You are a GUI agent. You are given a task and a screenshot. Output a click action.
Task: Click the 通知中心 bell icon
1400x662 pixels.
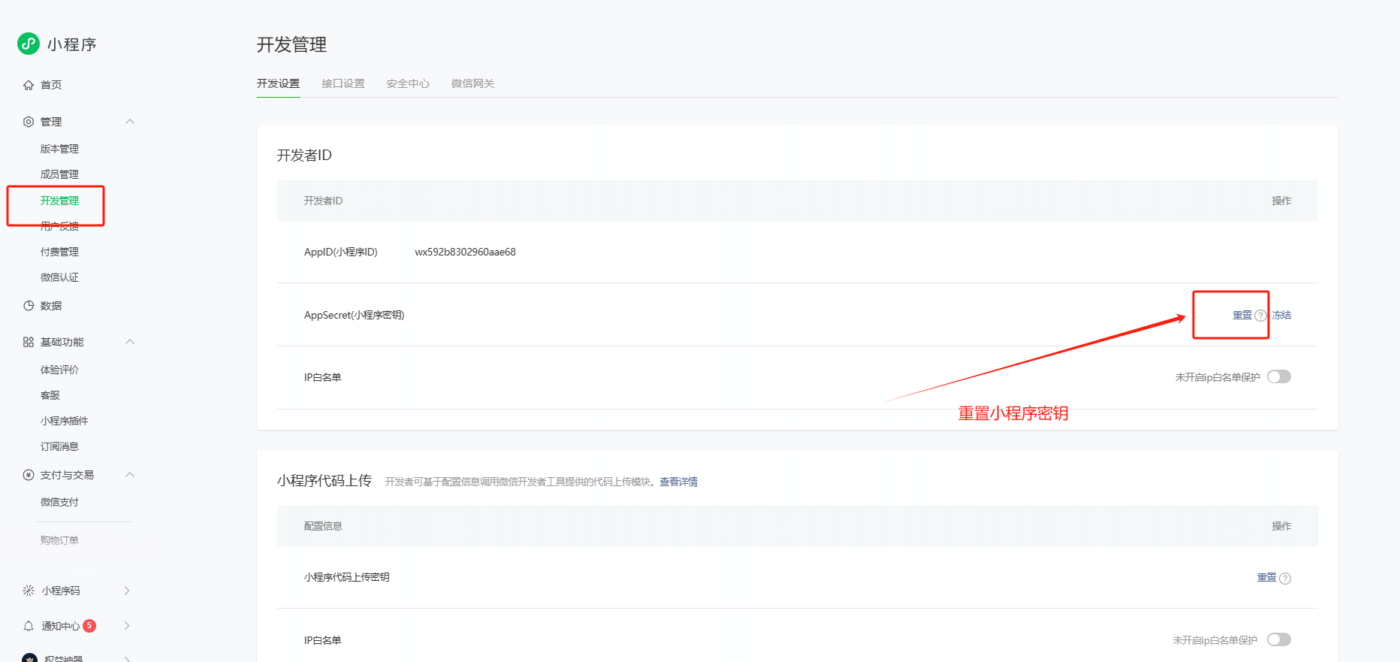pyautogui.click(x=28, y=626)
